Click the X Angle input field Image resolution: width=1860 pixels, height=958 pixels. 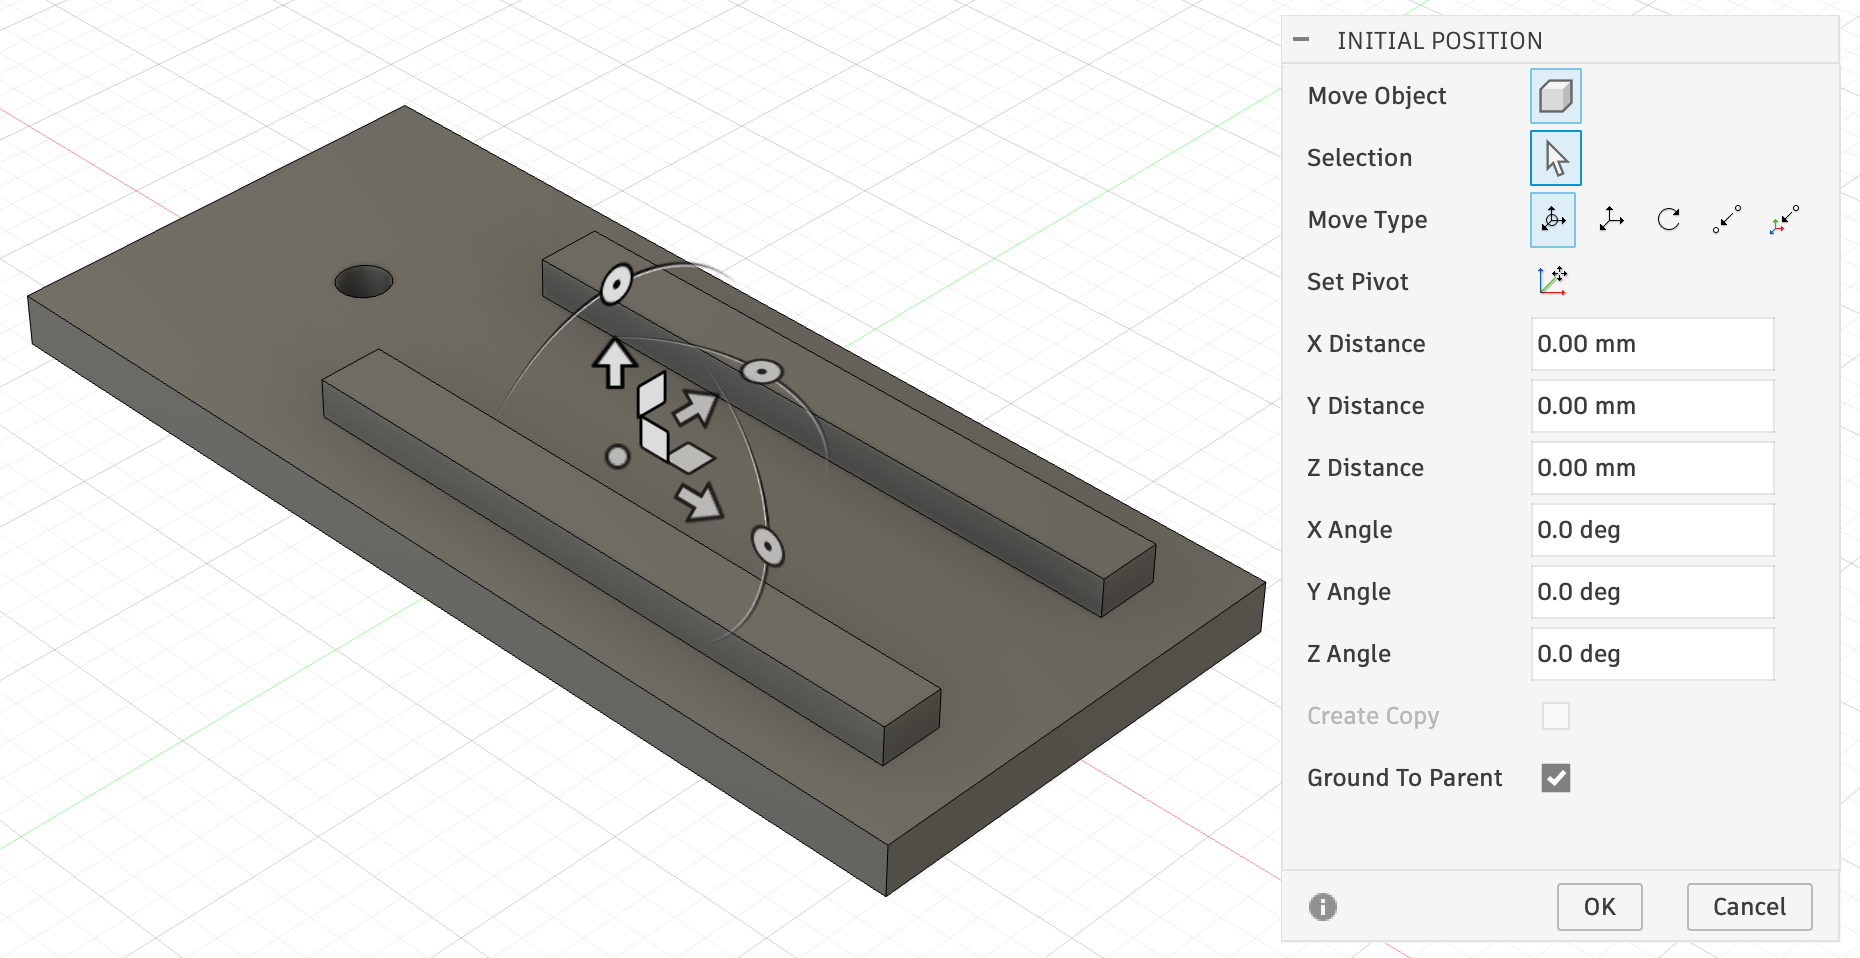(1652, 530)
